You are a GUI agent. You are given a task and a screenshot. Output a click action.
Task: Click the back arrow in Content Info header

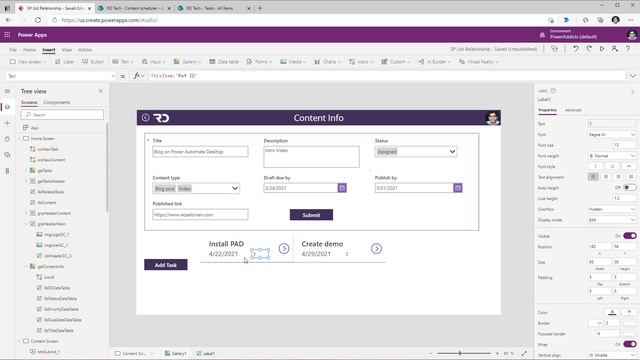point(145,118)
